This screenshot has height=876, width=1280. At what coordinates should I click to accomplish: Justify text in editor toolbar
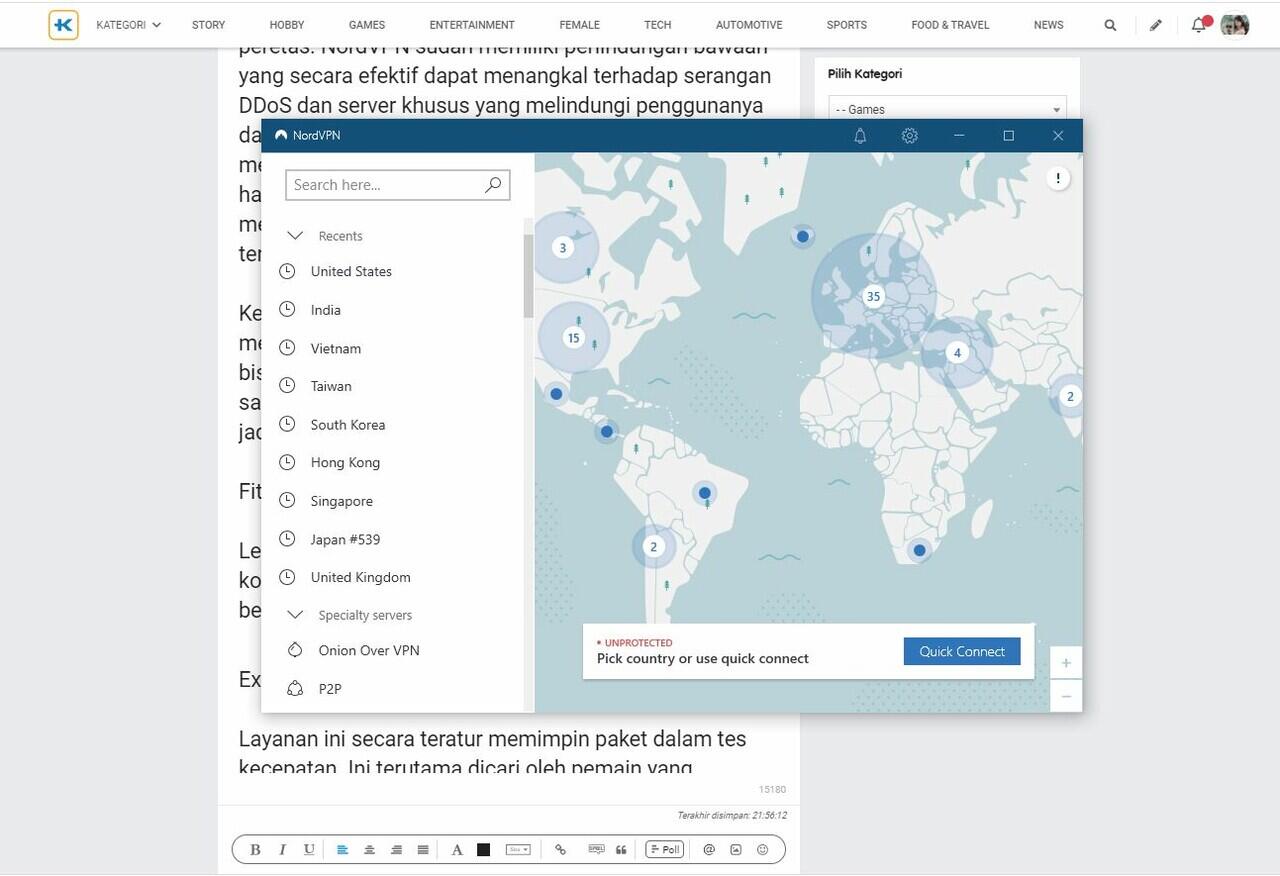click(x=423, y=850)
